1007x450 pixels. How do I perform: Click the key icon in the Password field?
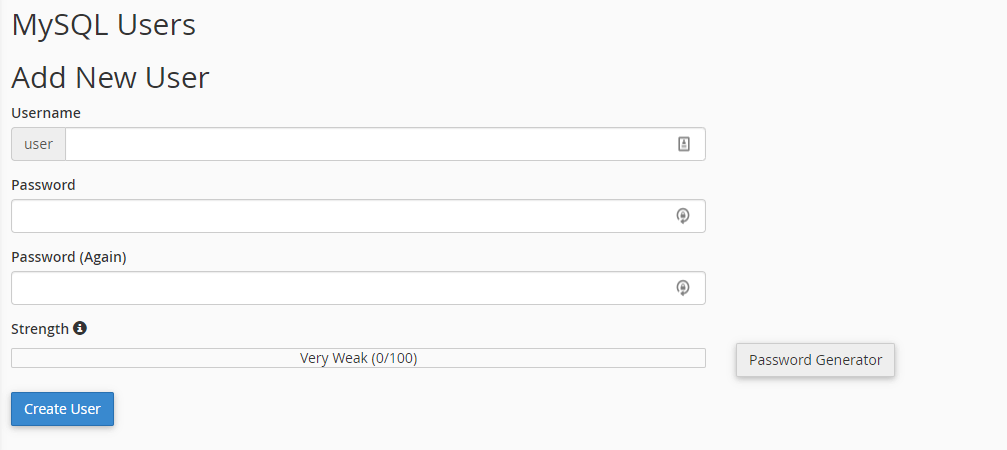(x=683, y=216)
